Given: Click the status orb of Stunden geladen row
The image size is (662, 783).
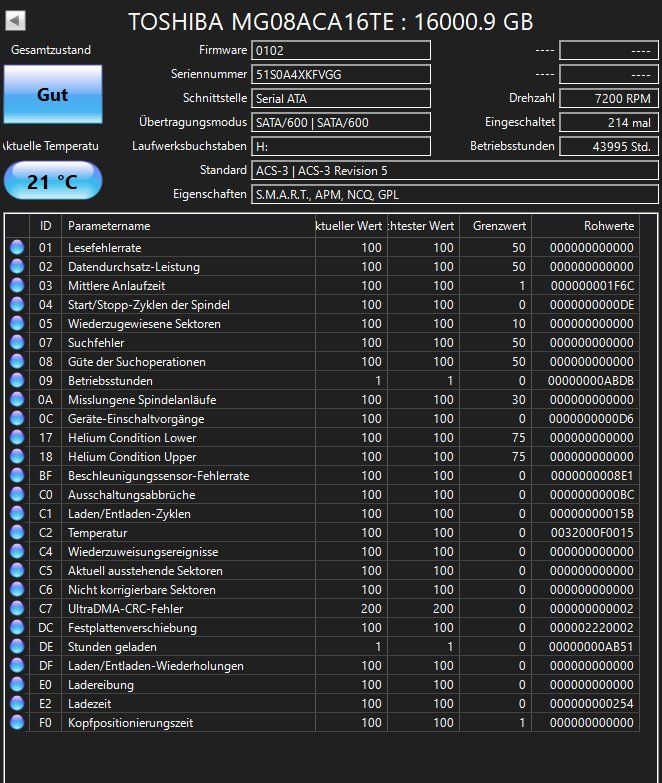Looking at the screenshot, I should point(17,646).
